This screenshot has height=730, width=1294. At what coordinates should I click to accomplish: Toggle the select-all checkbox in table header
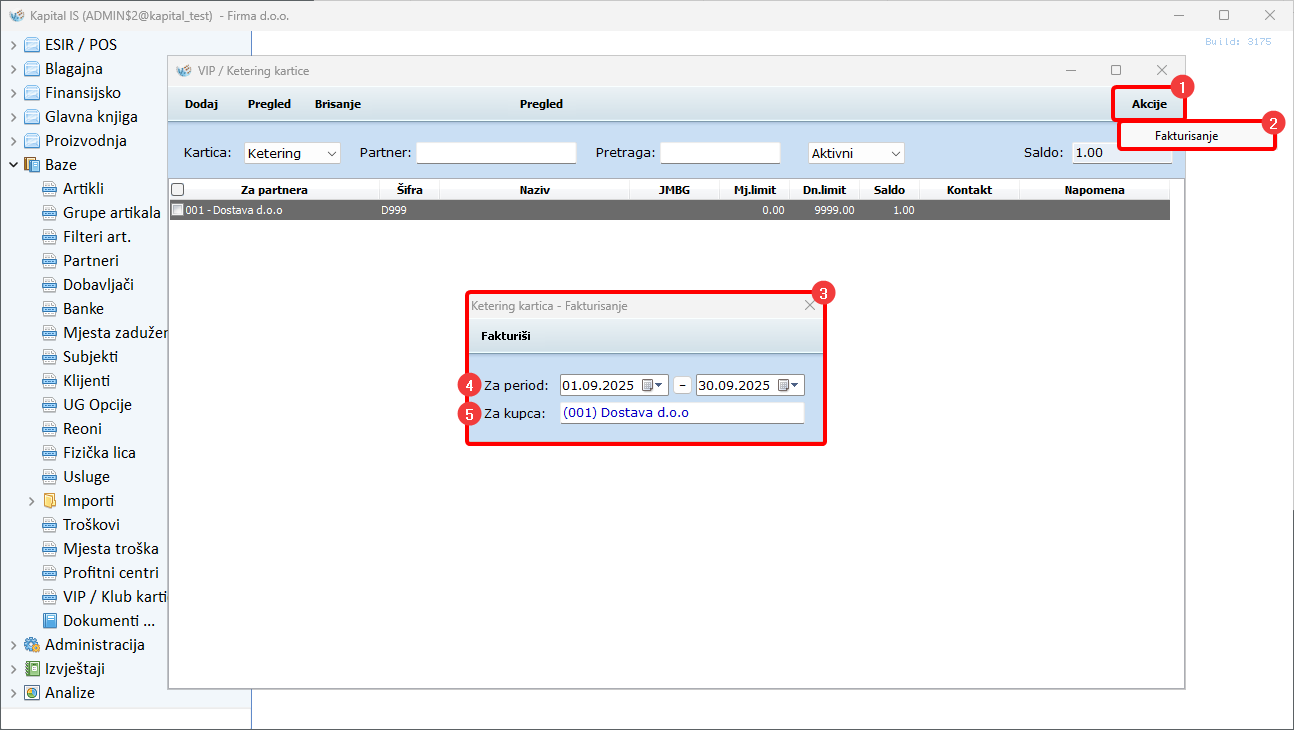(x=177, y=190)
